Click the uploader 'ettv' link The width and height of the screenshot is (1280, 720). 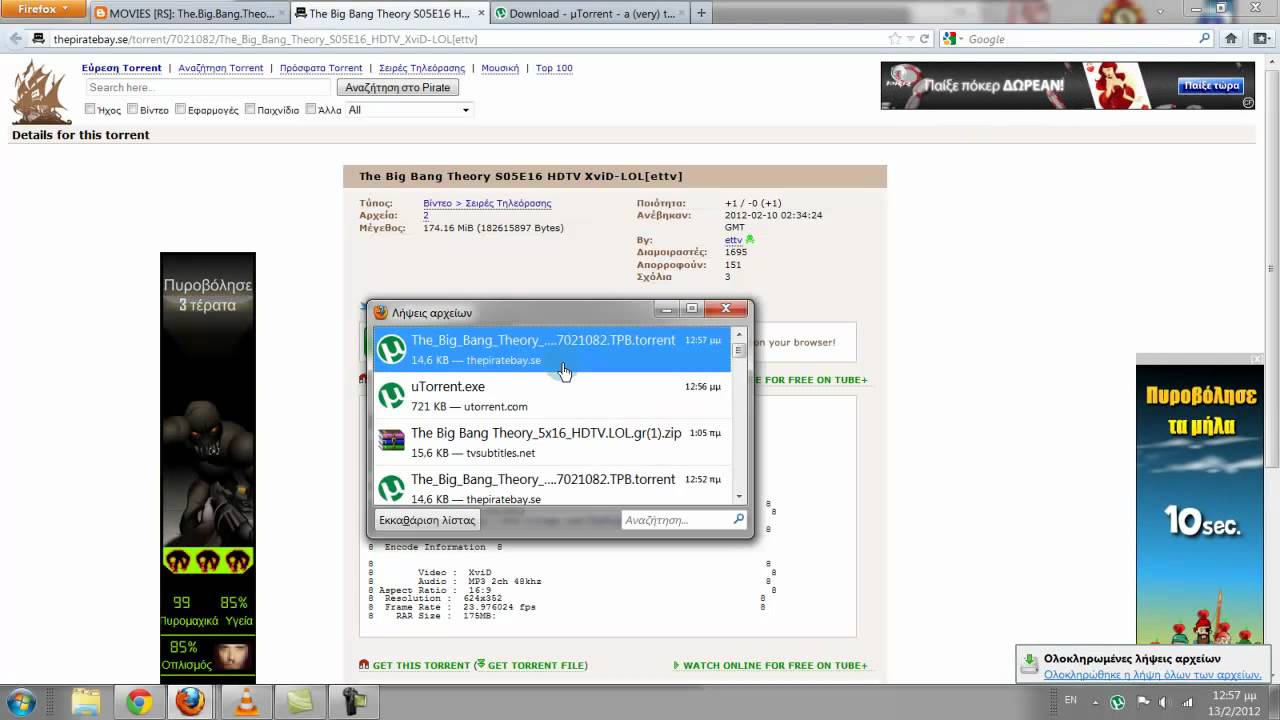coord(733,240)
